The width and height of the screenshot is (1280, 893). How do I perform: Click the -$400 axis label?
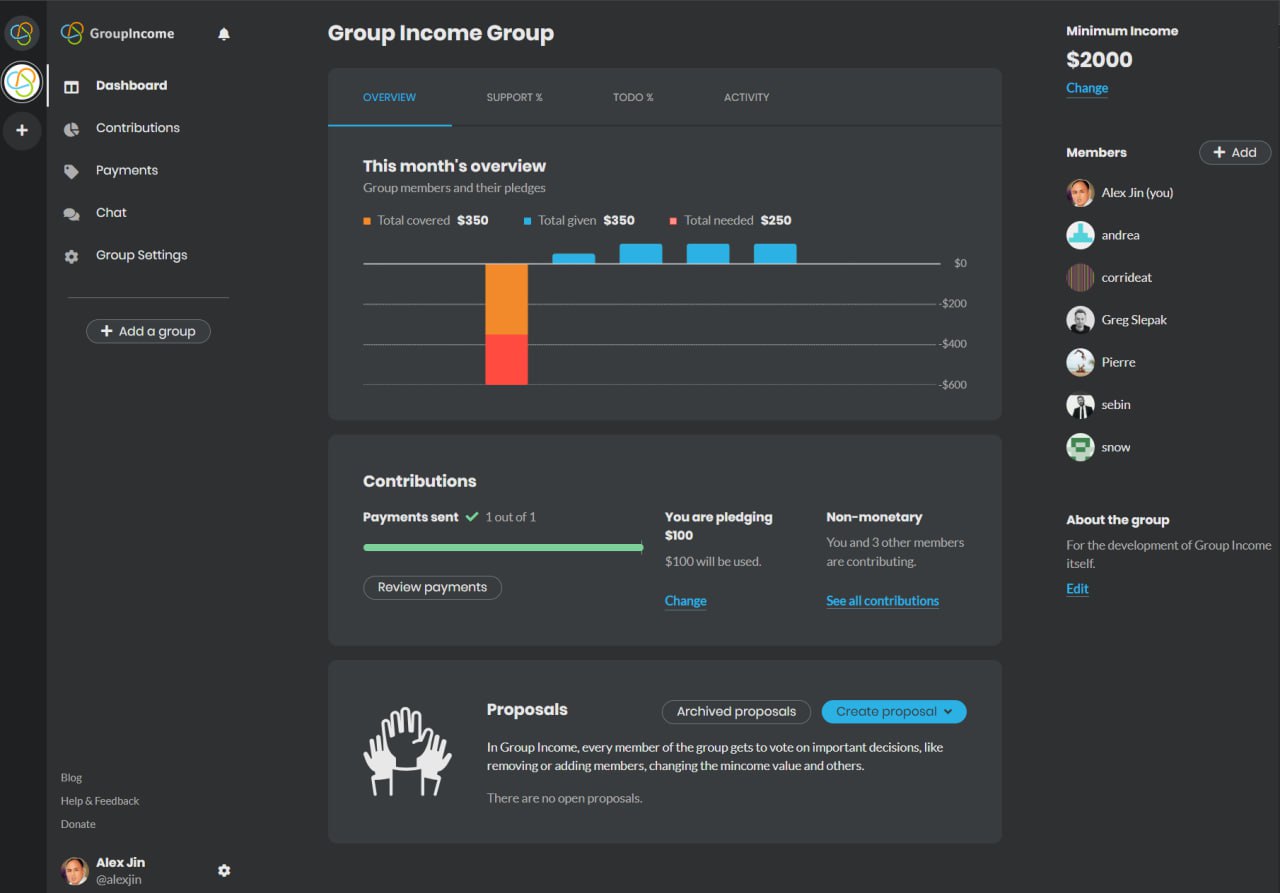(953, 344)
